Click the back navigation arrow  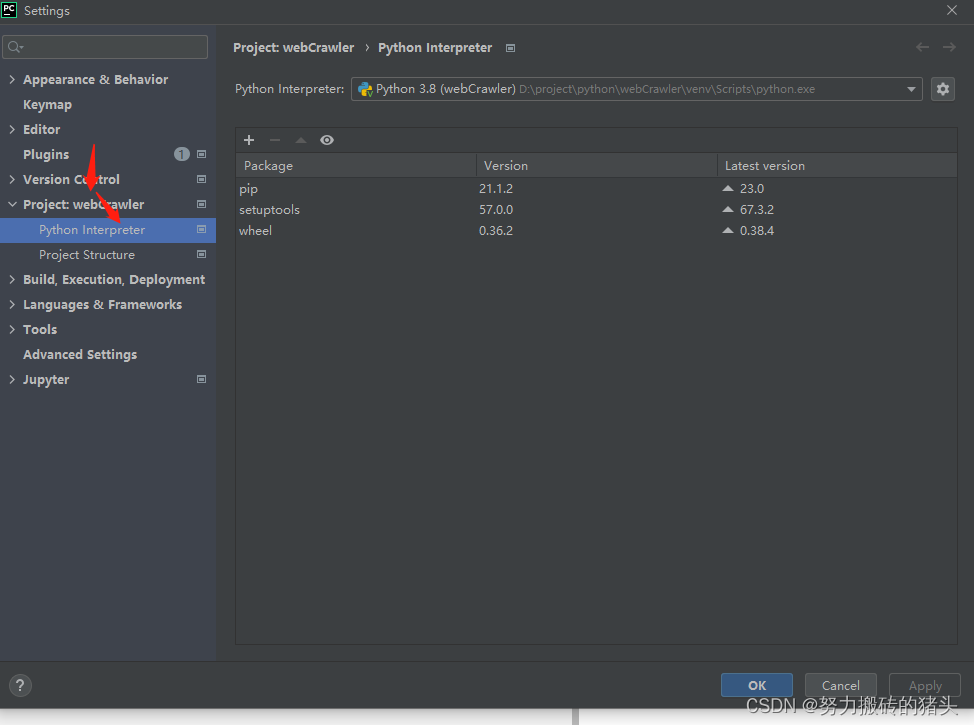click(x=922, y=47)
